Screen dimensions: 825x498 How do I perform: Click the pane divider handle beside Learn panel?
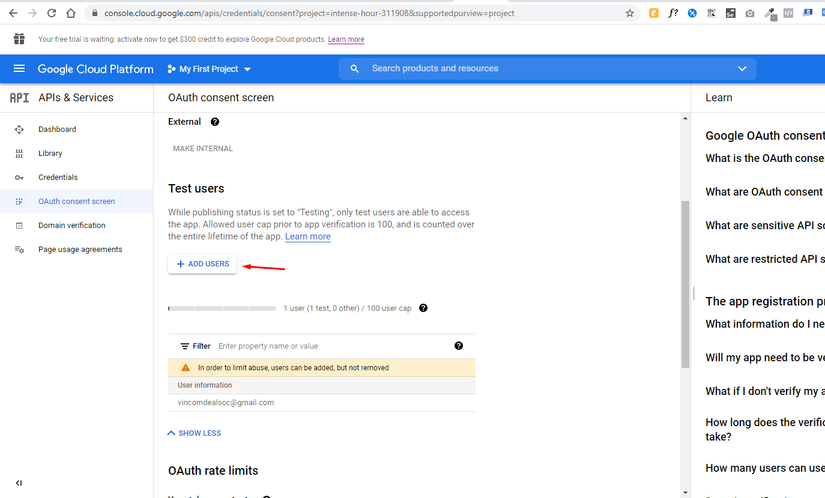[x=693, y=293]
